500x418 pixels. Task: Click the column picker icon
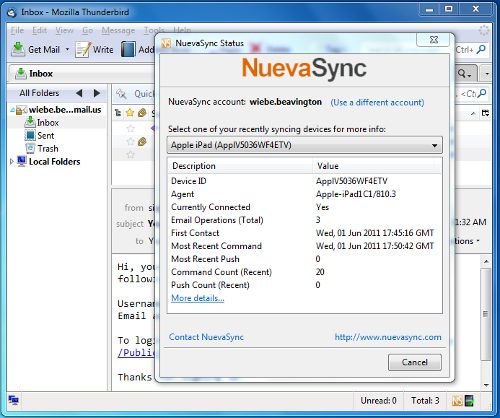(x=485, y=113)
